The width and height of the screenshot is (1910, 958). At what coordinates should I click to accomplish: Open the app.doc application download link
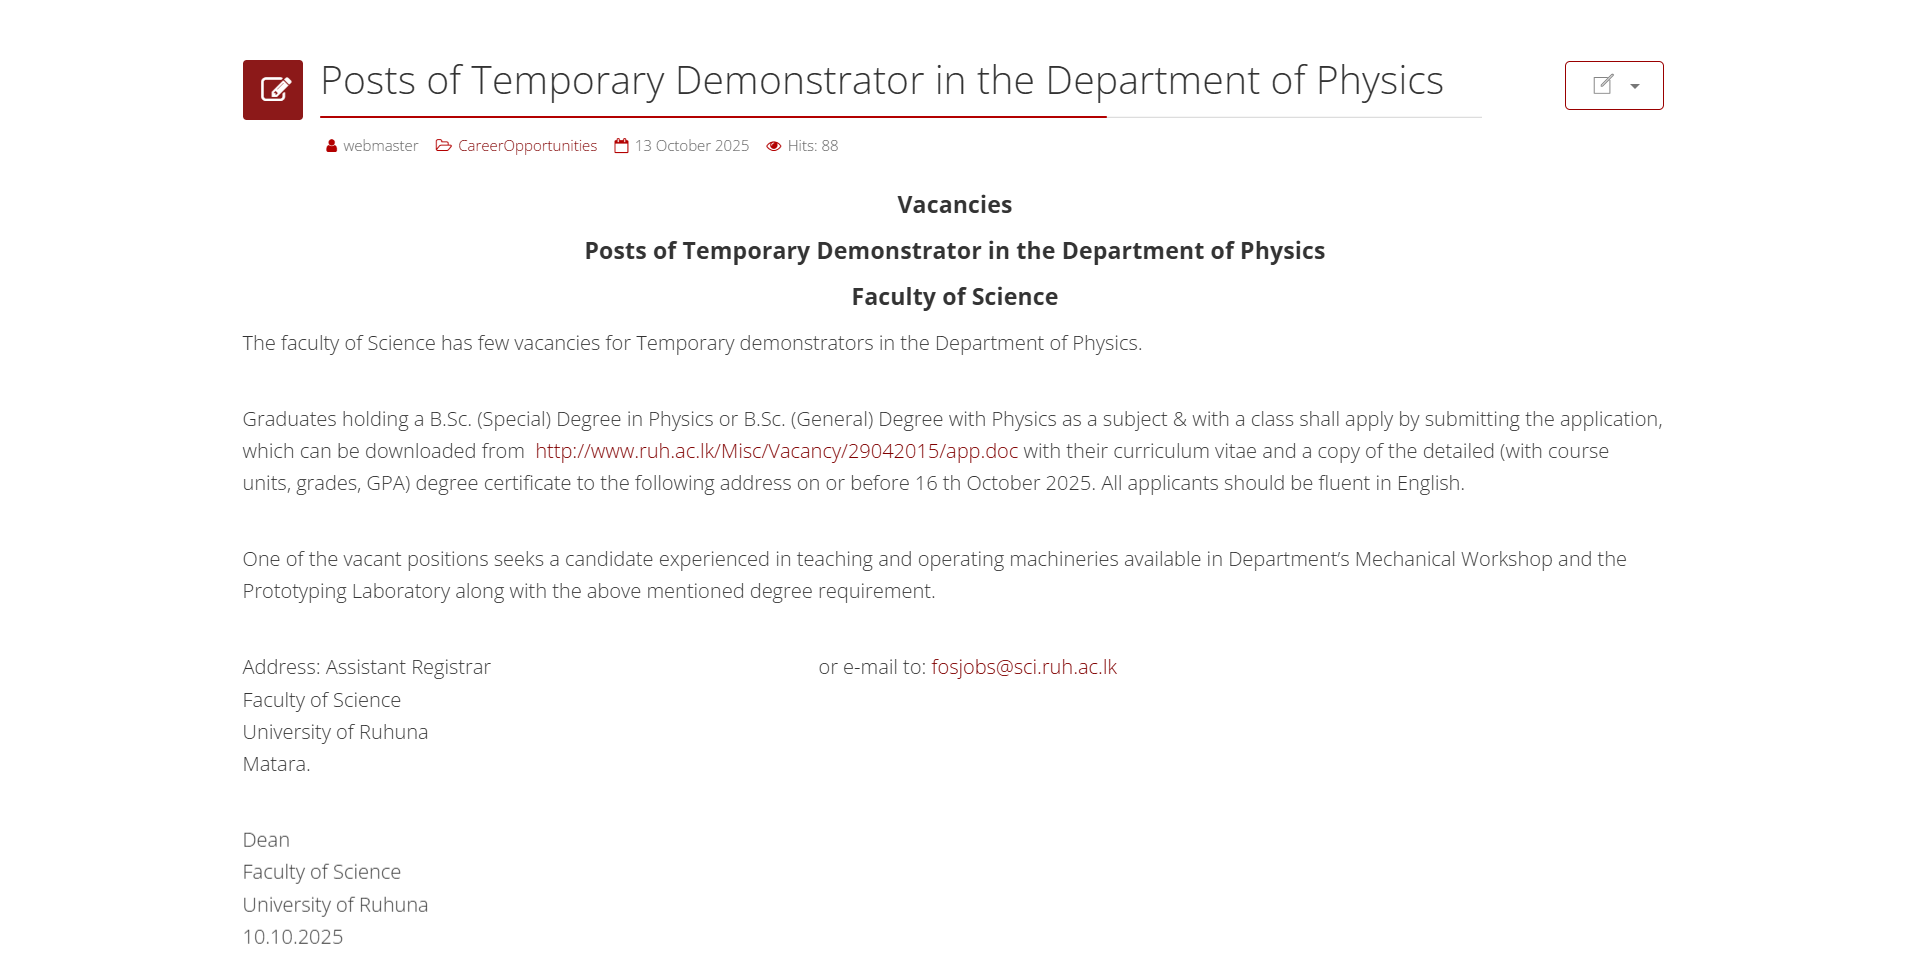point(776,451)
